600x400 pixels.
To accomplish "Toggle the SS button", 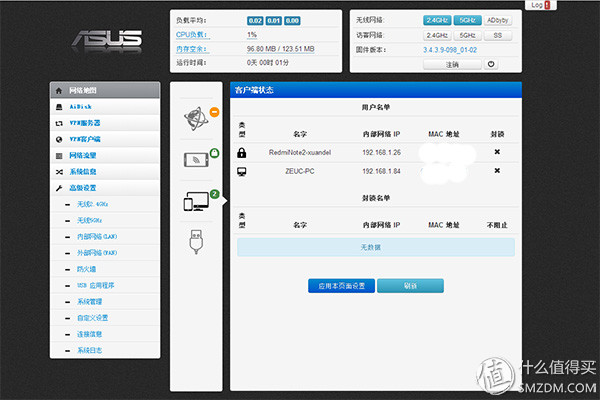I will 497,36.
